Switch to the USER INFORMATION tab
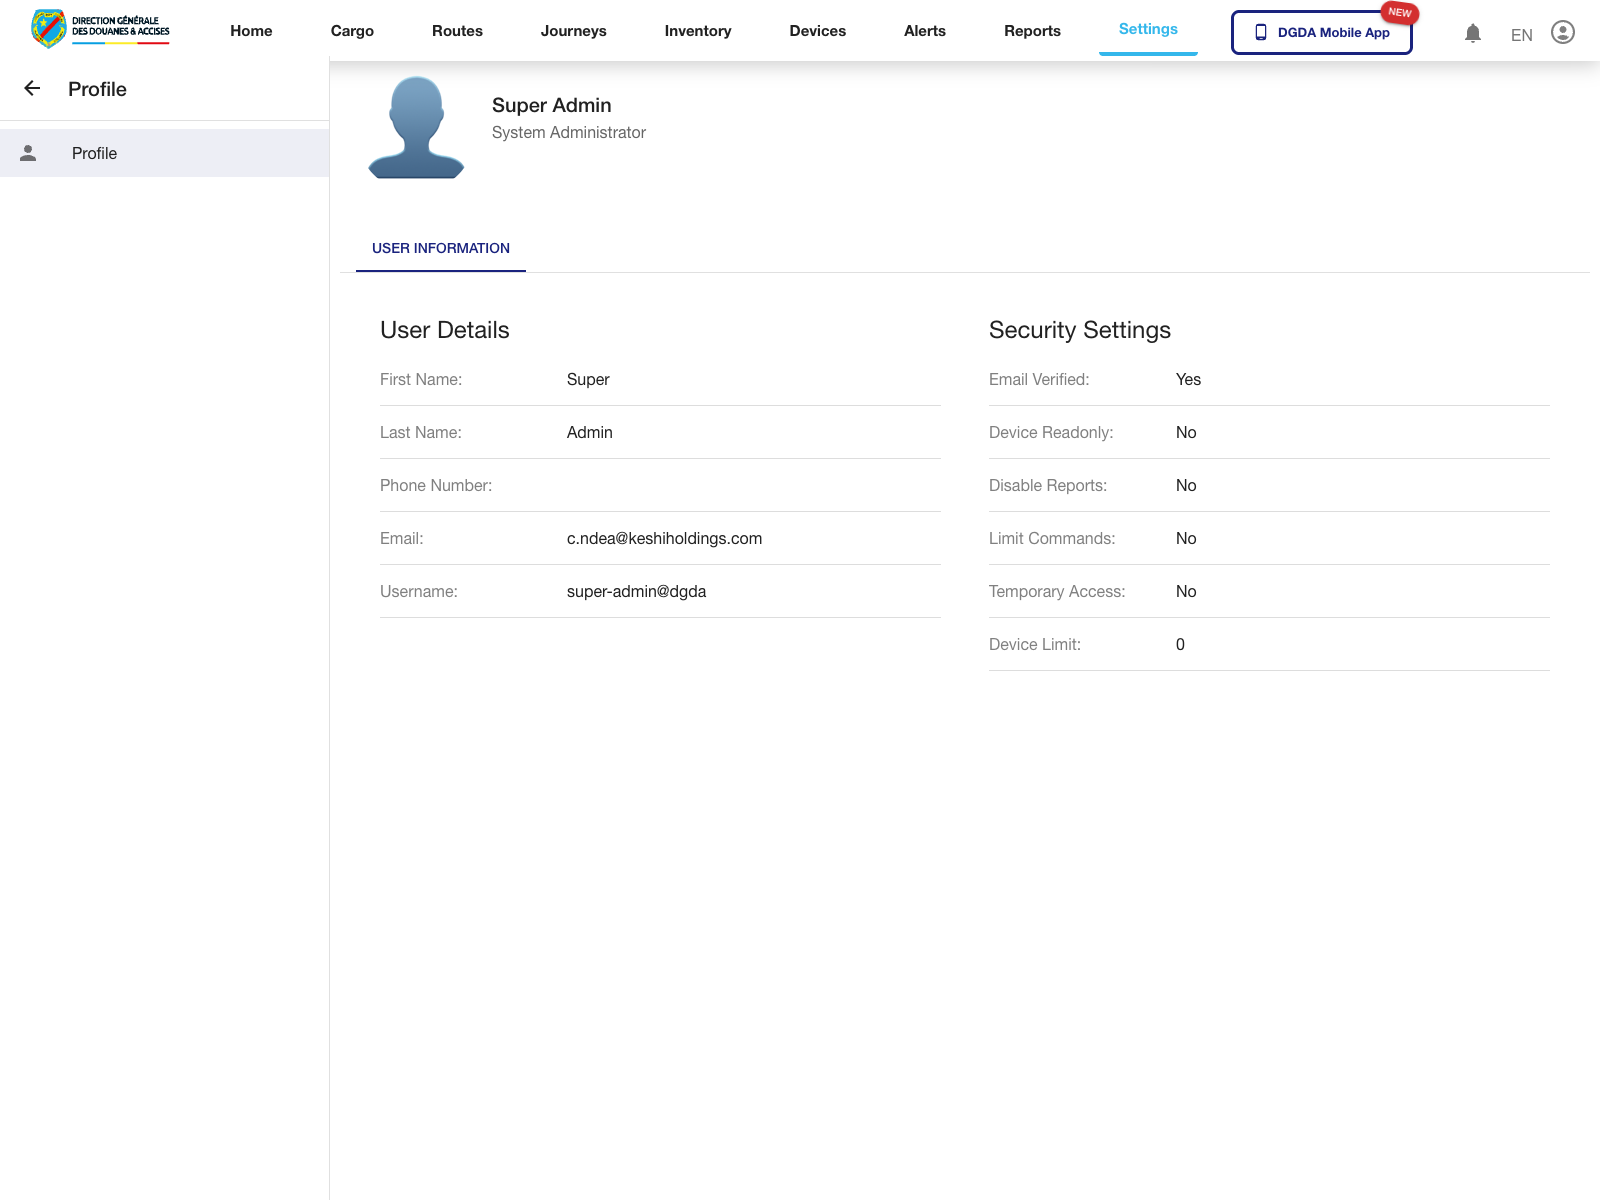This screenshot has width=1600, height=1200. (440, 248)
